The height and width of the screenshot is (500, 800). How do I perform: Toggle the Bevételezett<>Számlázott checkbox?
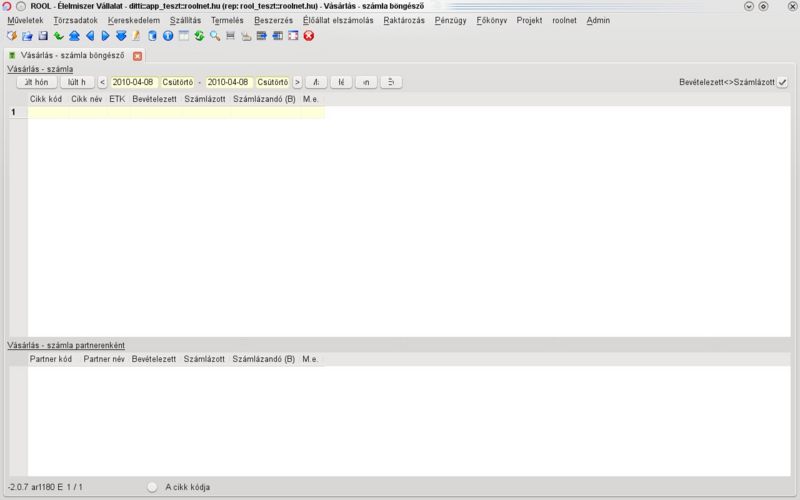[782, 82]
